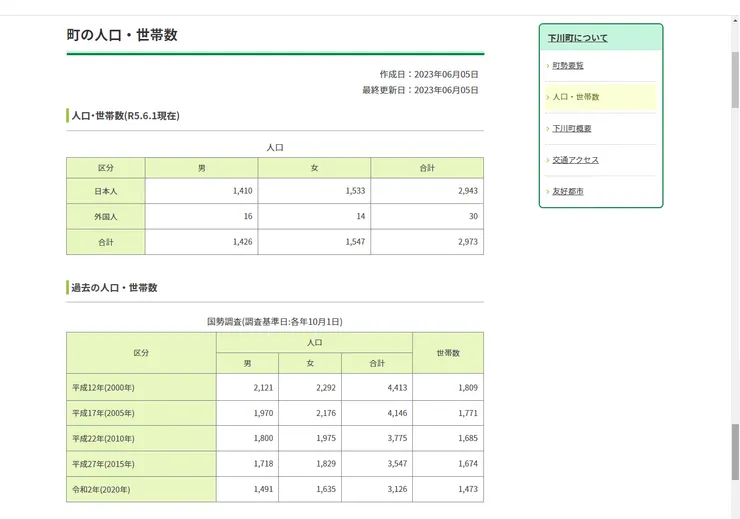This screenshot has height=519, width=740.
Task: Click the 2010 total population 3,775
Action: pyautogui.click(x=397, y=438)
